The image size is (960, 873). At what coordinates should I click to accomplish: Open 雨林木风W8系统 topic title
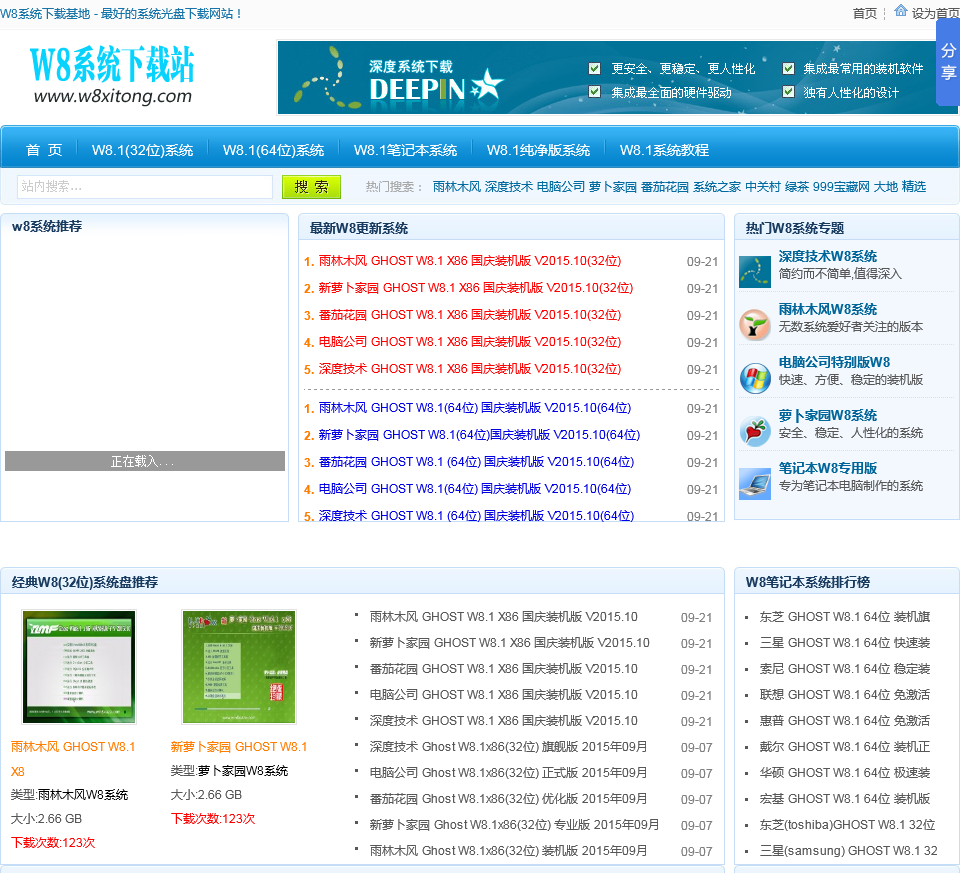828,309
